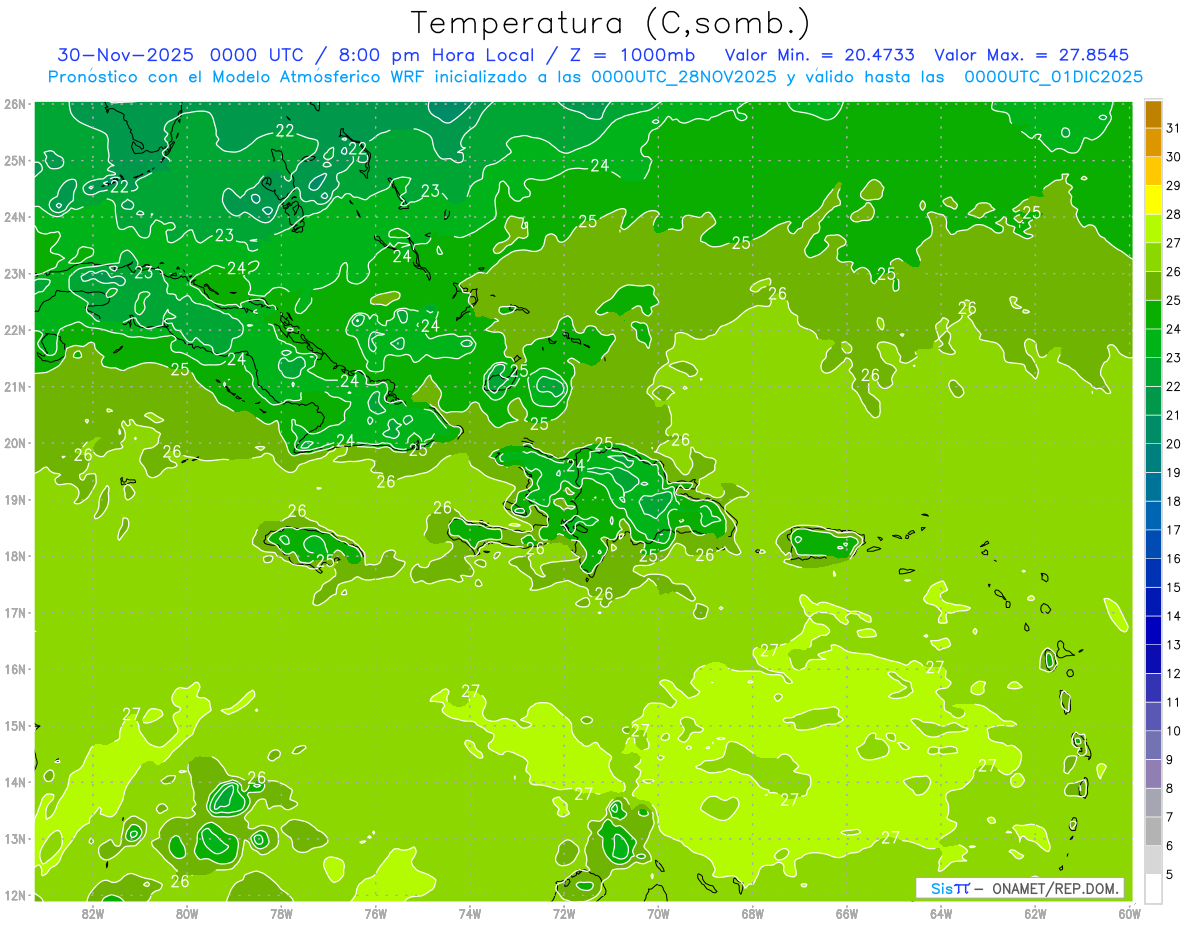Click the title 'Temperatura (C,somb.)'
Screen dimensions: 1200x927
[x=611, y=23]
